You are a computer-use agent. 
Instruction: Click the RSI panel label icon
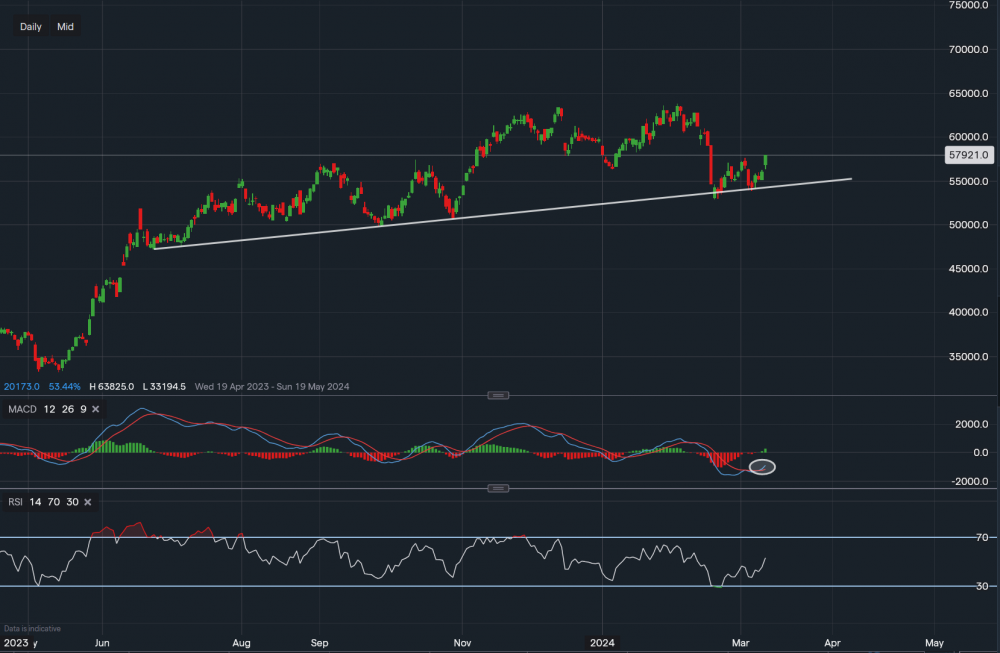point(16,501)
